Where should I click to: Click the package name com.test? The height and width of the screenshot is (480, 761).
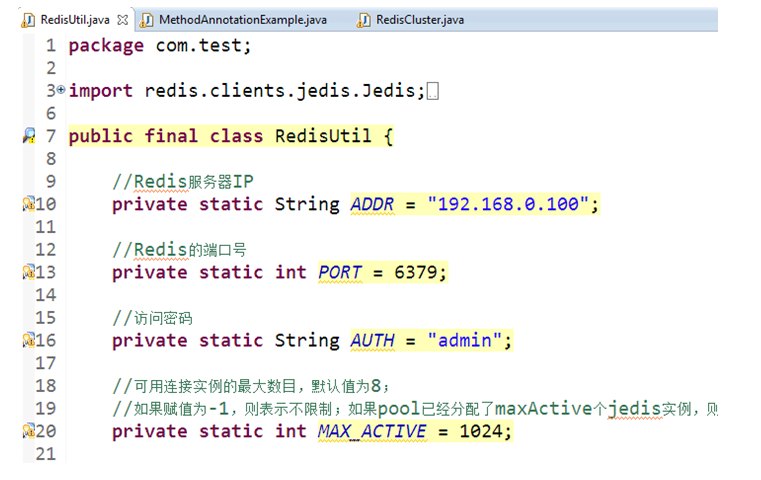coord(199,46)
